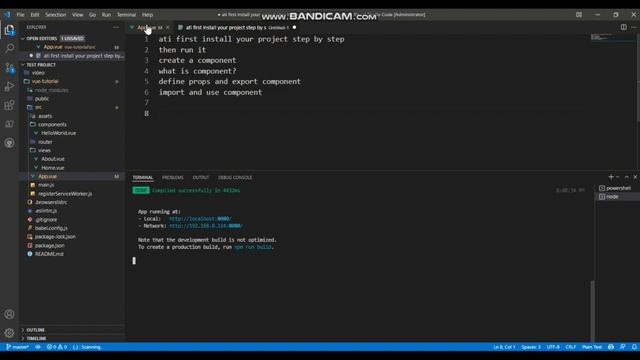Viewport: 640px width, 360px height.
Task: Close the App.vue editor tab
Action: [167, 27]
